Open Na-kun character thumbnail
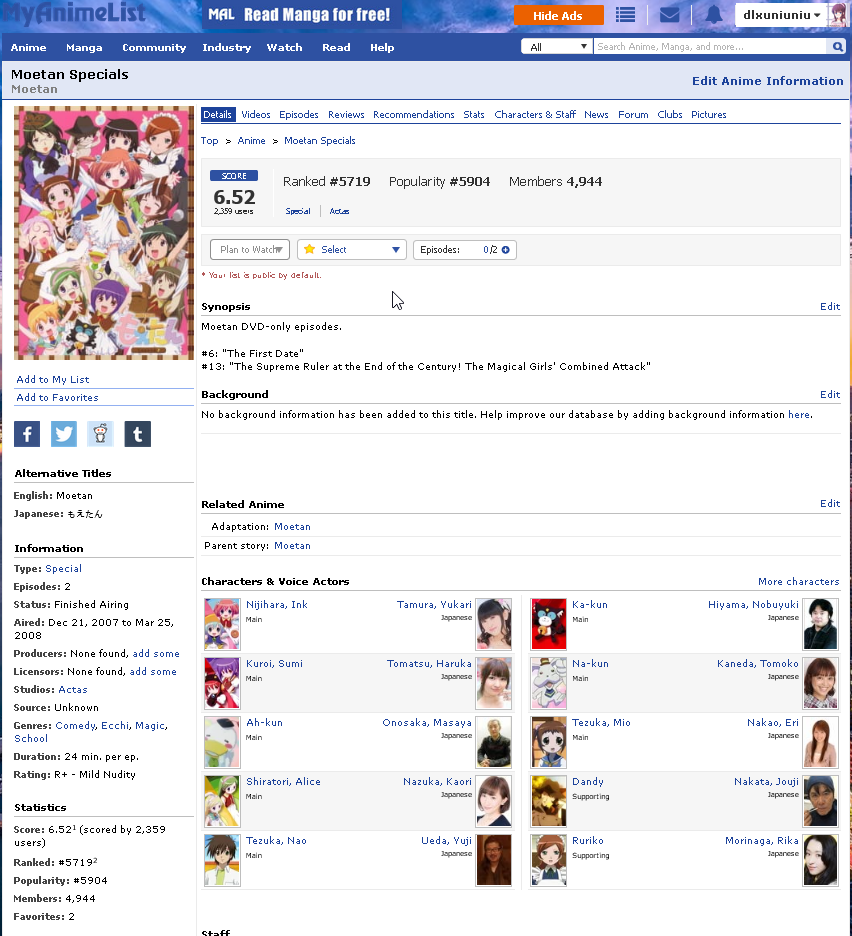The width and height of the screenshot is (852, 936). (548, 683)
